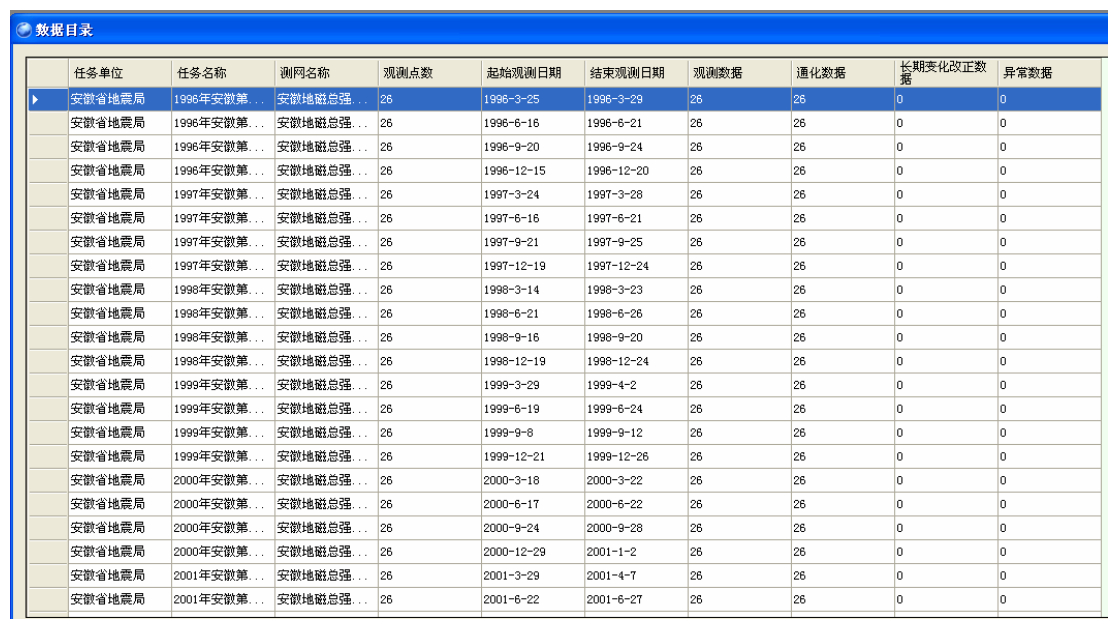The width and height of the screenshot is (1117, 626).
Task: Select start date 1997-12-19
Action: 533,266
